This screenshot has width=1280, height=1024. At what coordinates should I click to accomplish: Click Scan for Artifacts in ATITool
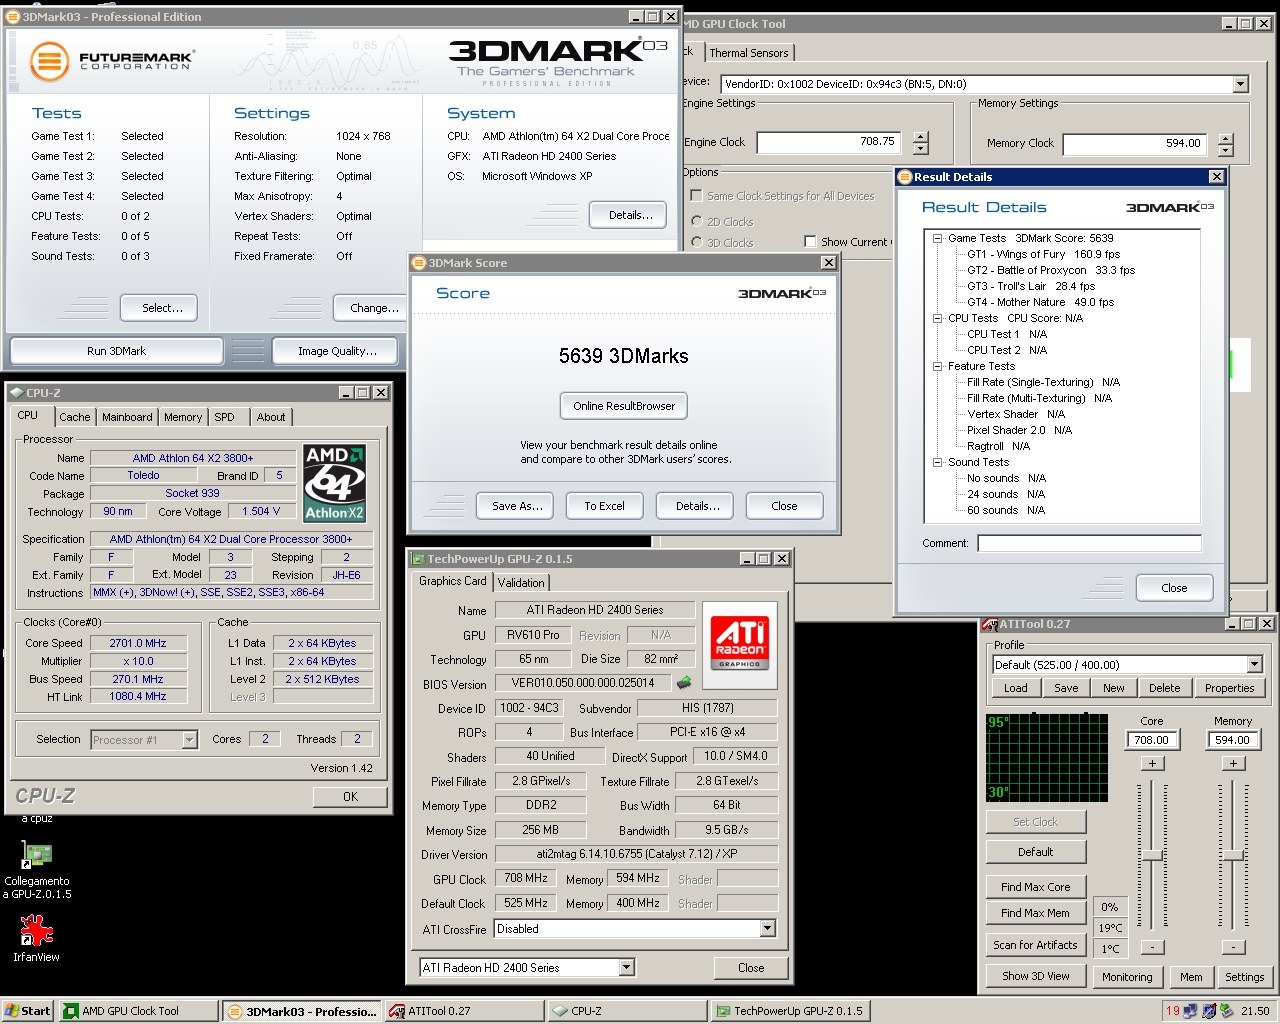click(1035, 945)
